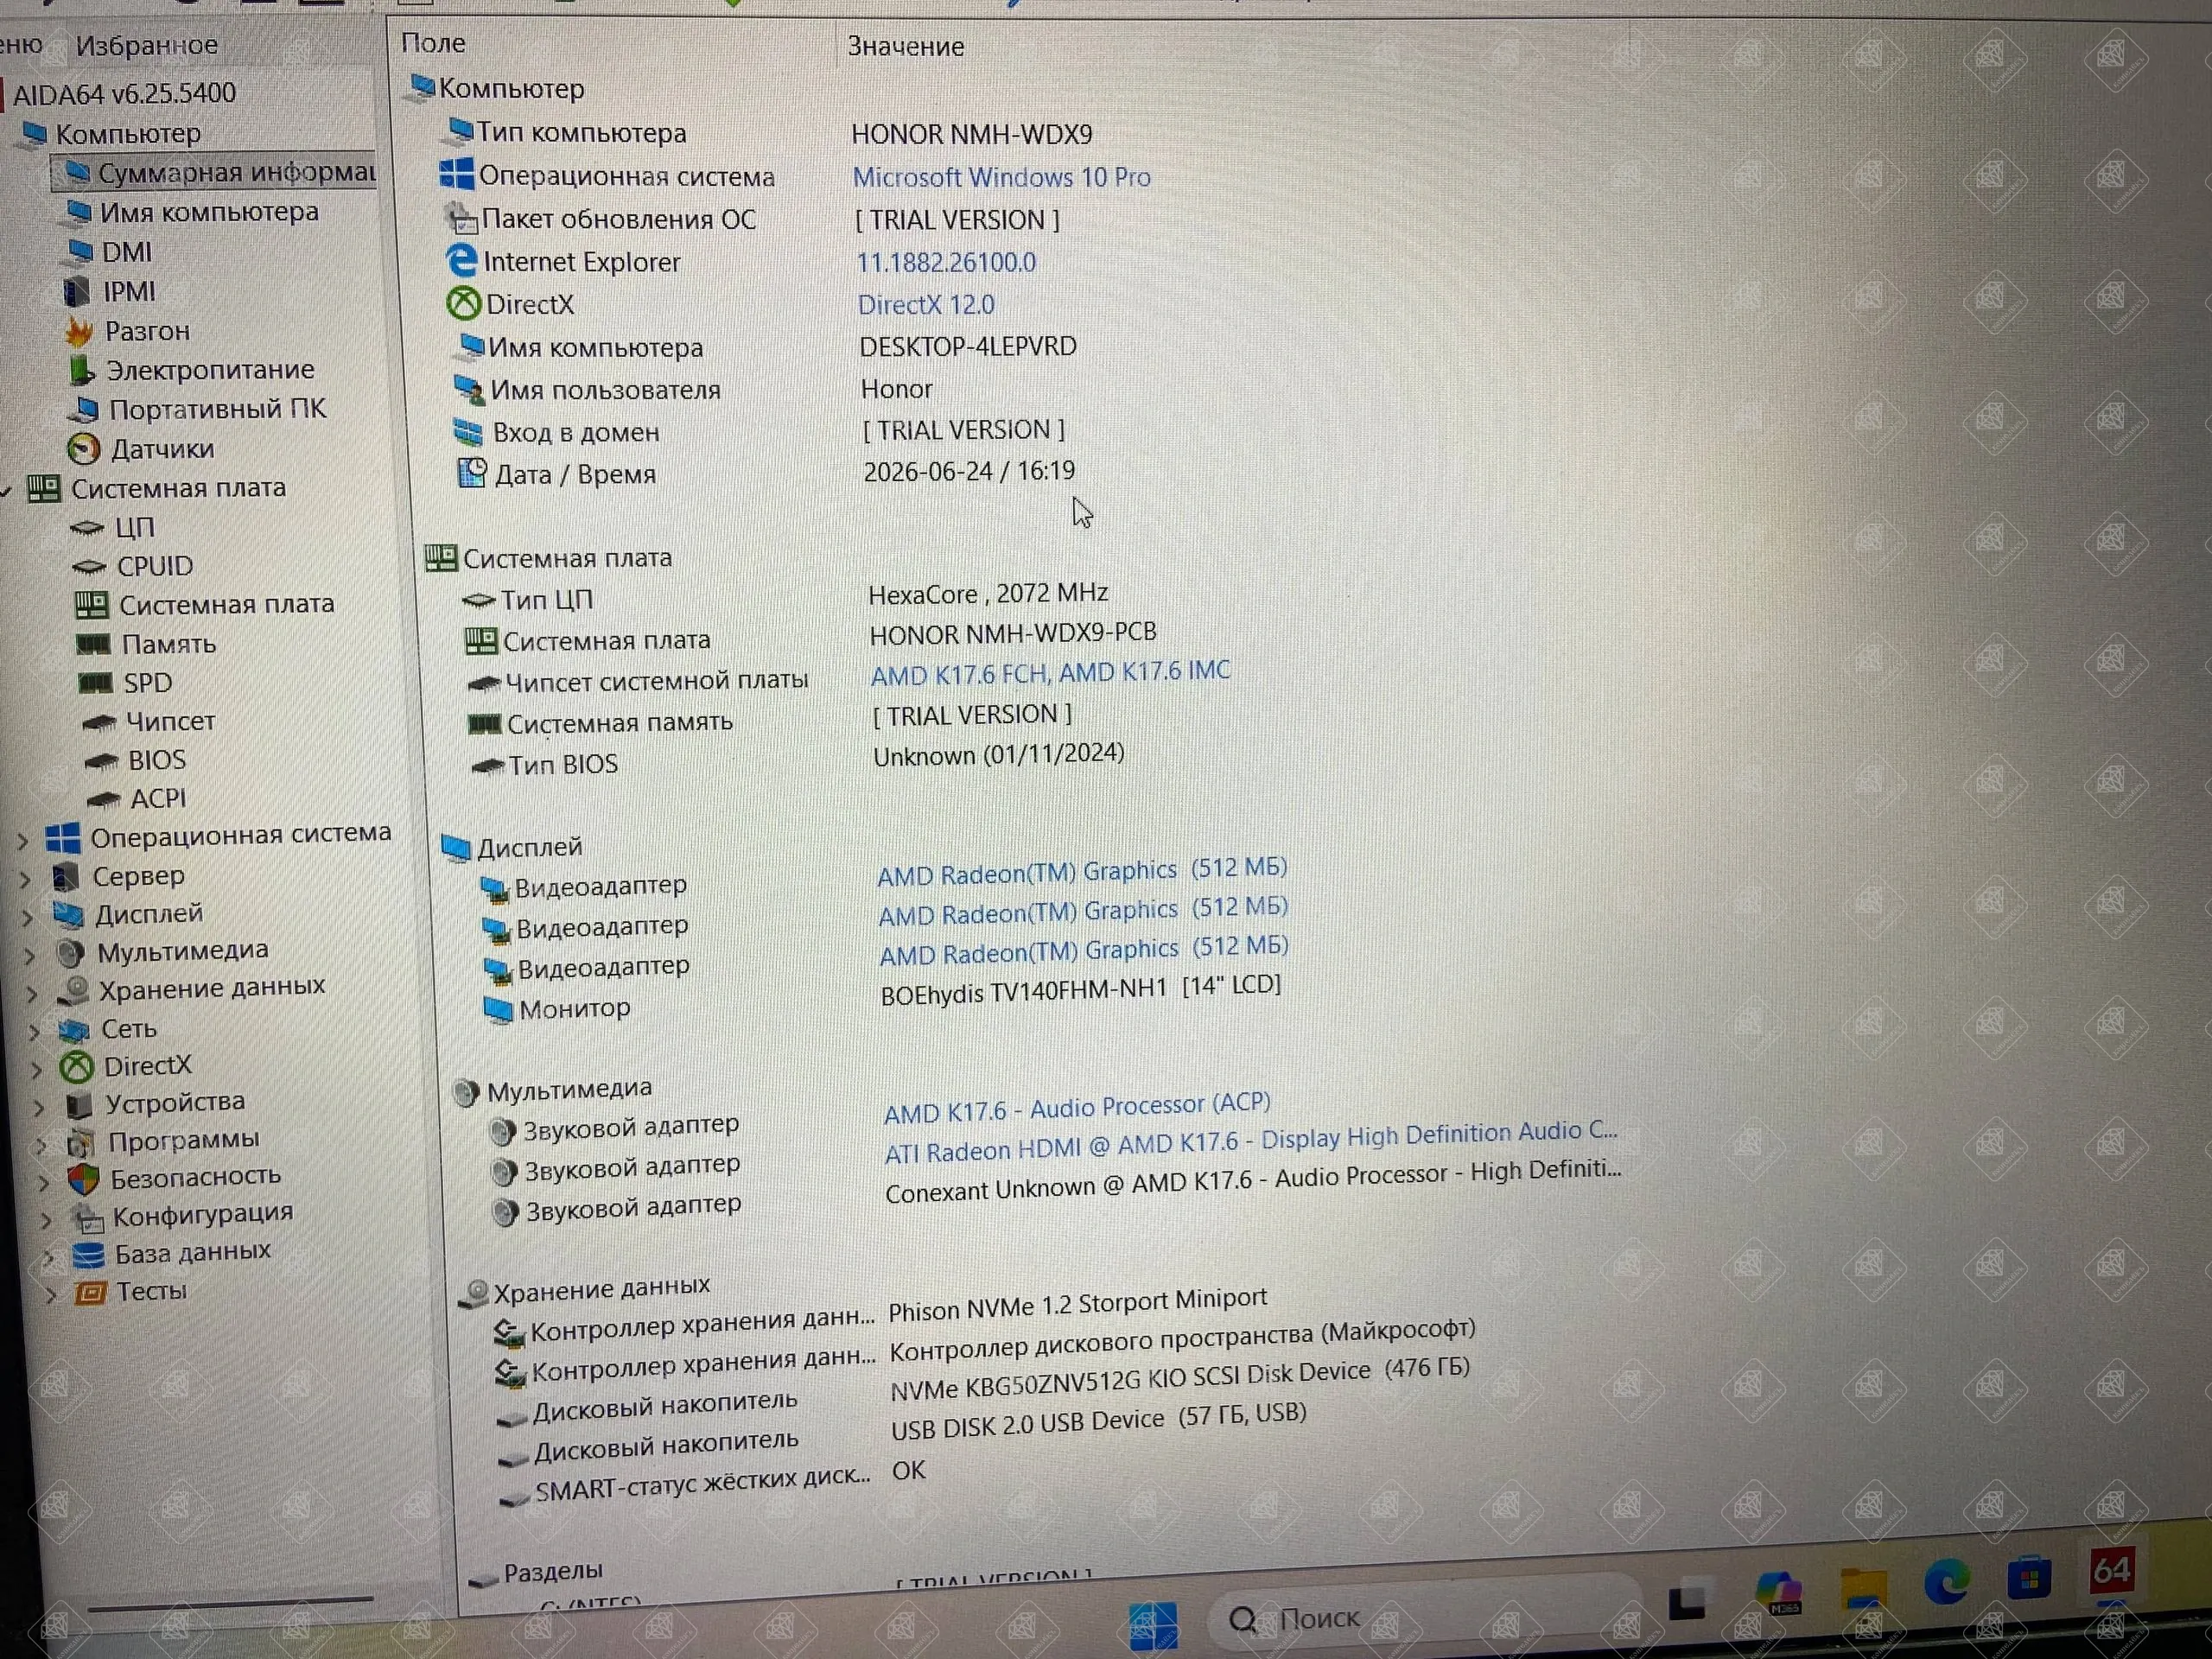Click the Поле column header
The height and width of the screenshot is (1659, 2212).
pyautogui.click(x=433, y=43)
